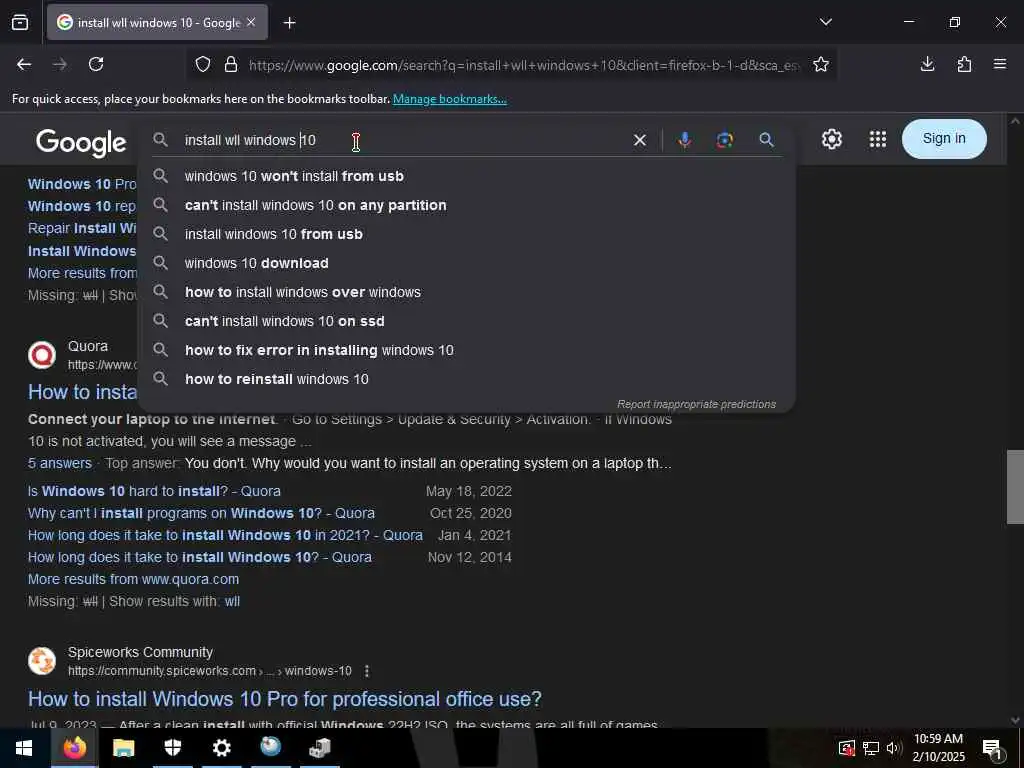Search by image with Google Lens
Viewport: 1024px width, 768px height.
(724, 140)
